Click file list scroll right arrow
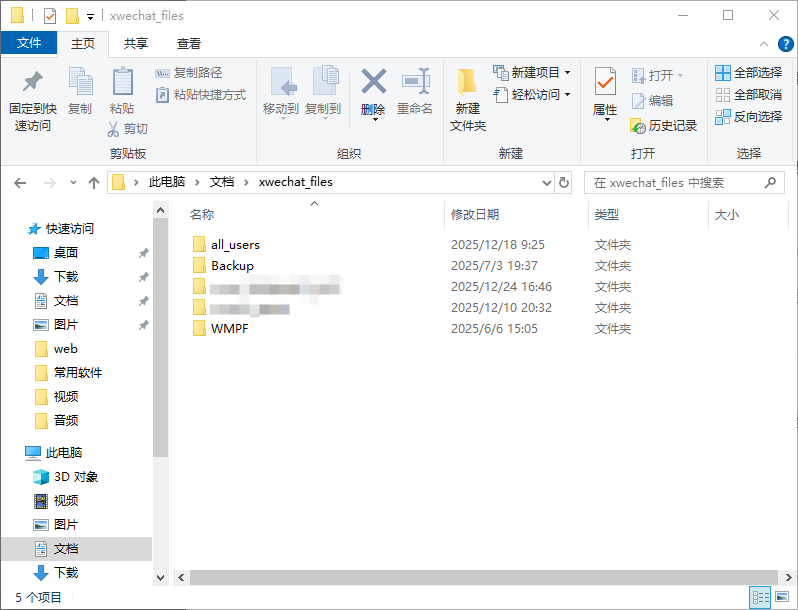The width and height of the screenshot is (798, 610). [788, 577]
